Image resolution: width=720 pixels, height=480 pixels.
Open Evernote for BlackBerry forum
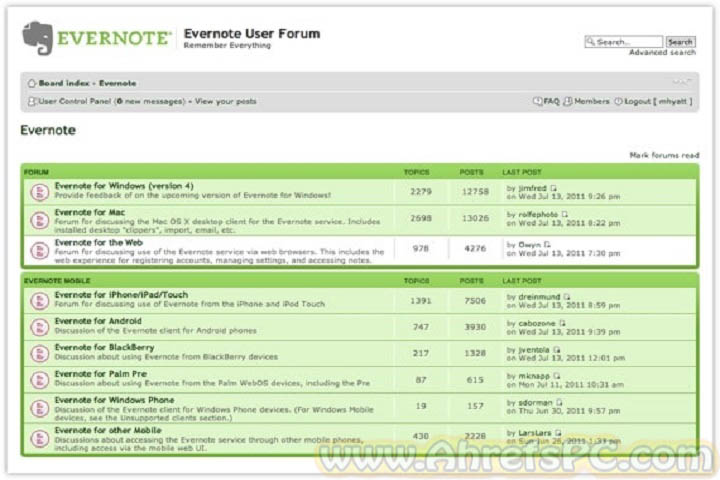(104, 347)
